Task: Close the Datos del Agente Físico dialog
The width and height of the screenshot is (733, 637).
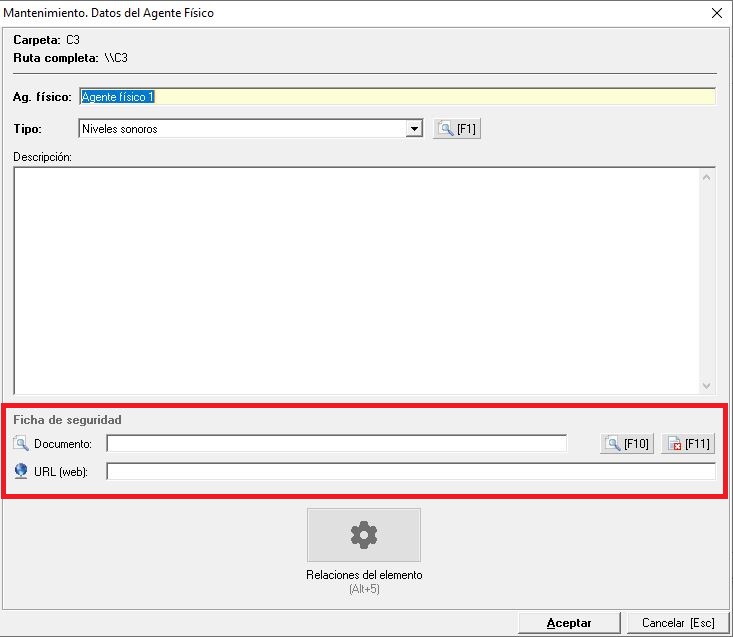Action: pyautogui.click(x=717, y=13)
